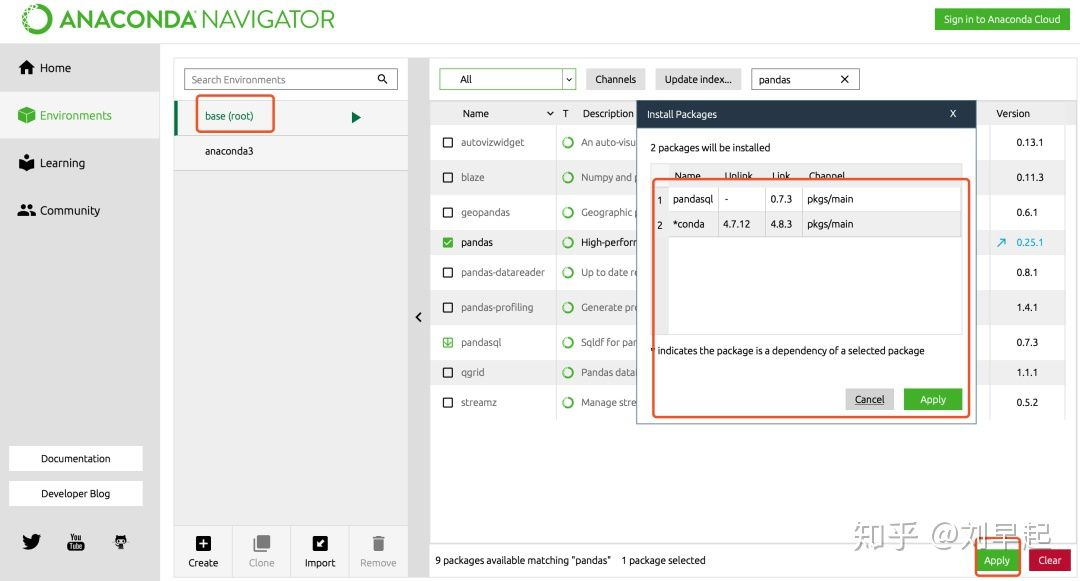The height and width of the screenshot is (581, 1080).
Task: Click status circle icon for pandasql
Action: pyautogui.click(x=568, y=342)
